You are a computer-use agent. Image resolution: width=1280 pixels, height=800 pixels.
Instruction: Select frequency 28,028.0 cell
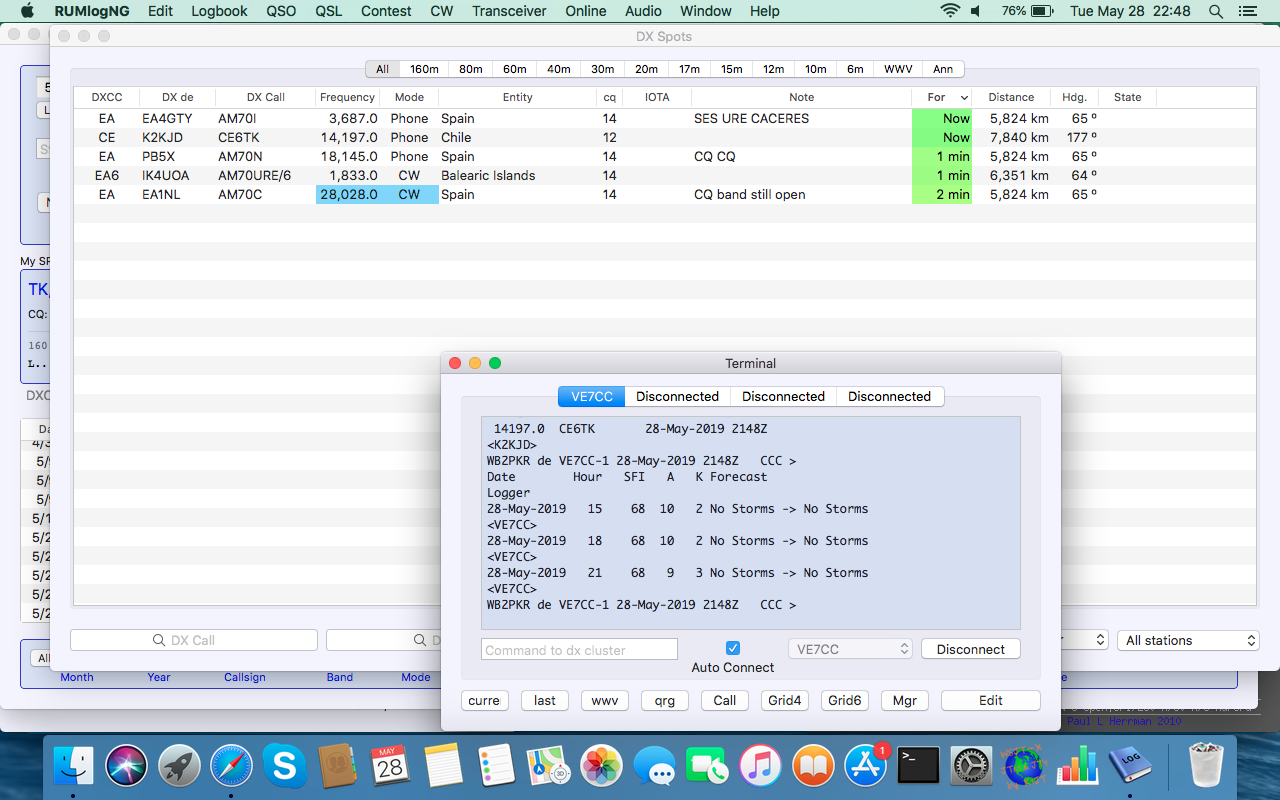[347, 195]
